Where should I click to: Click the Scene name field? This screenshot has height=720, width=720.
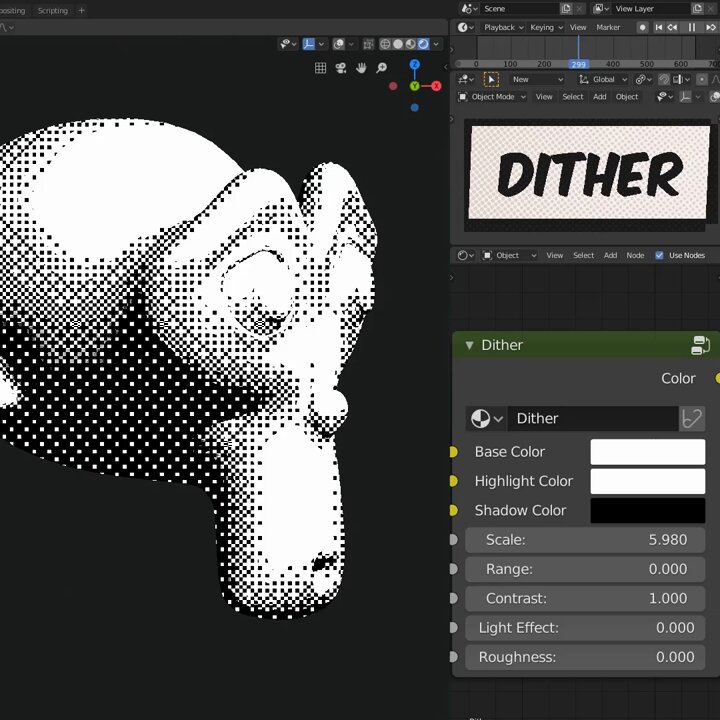pyautogui.click(x=520, y=9)
